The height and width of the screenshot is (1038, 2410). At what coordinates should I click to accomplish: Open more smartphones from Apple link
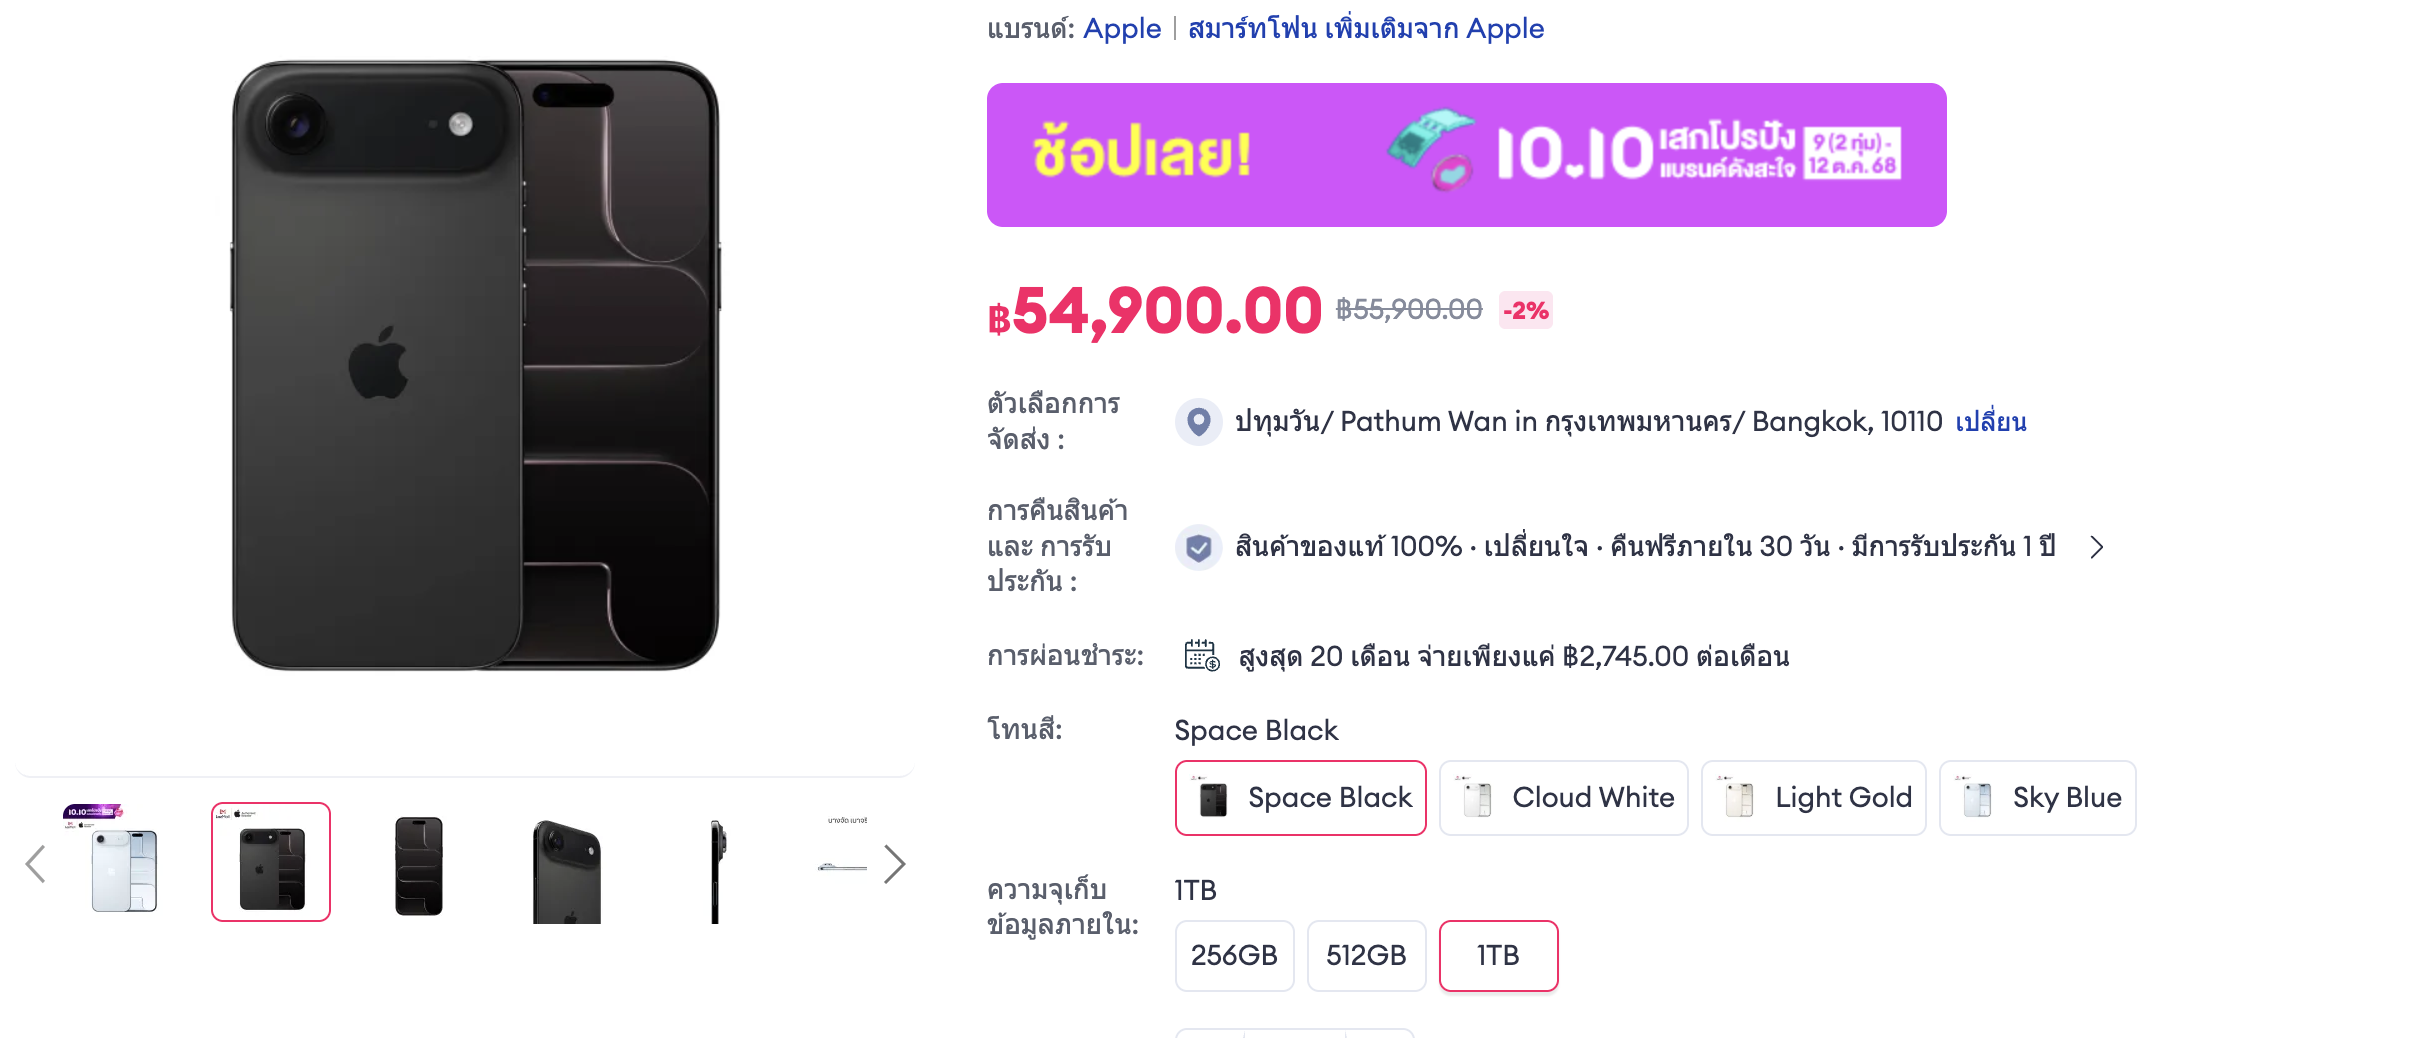pyautogui.click(x=1365, y=28)
